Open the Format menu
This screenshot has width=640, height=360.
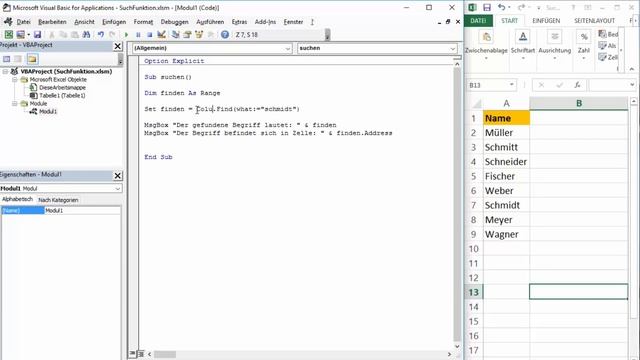click(143, 22)
